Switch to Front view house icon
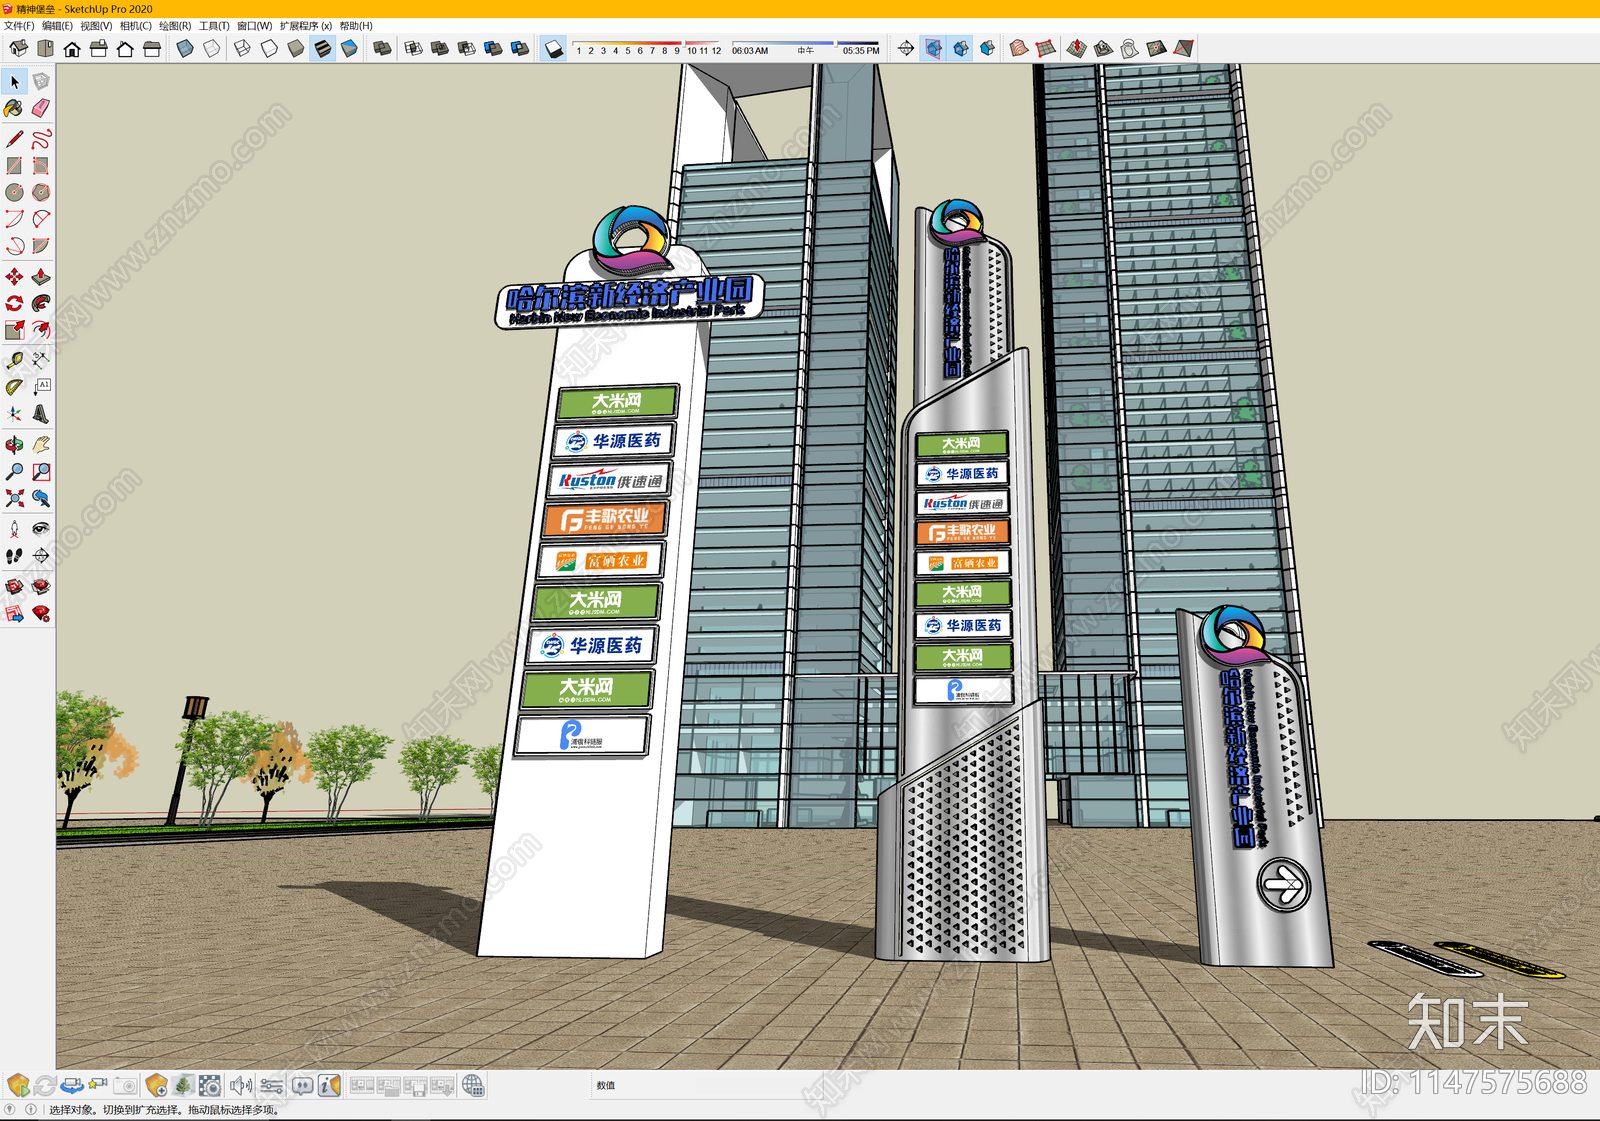Image resolution: width=1600 pixels, height=1121 pixels. (72, 48)
